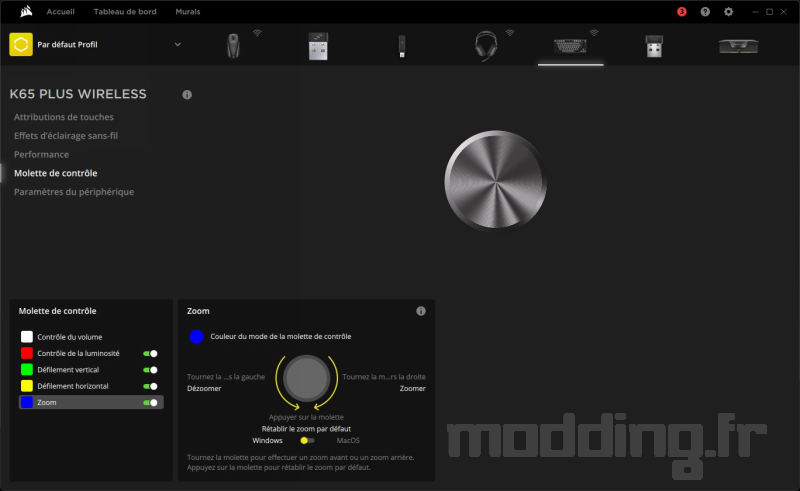Select the RAM memory module device icon

tap(738, 46)
